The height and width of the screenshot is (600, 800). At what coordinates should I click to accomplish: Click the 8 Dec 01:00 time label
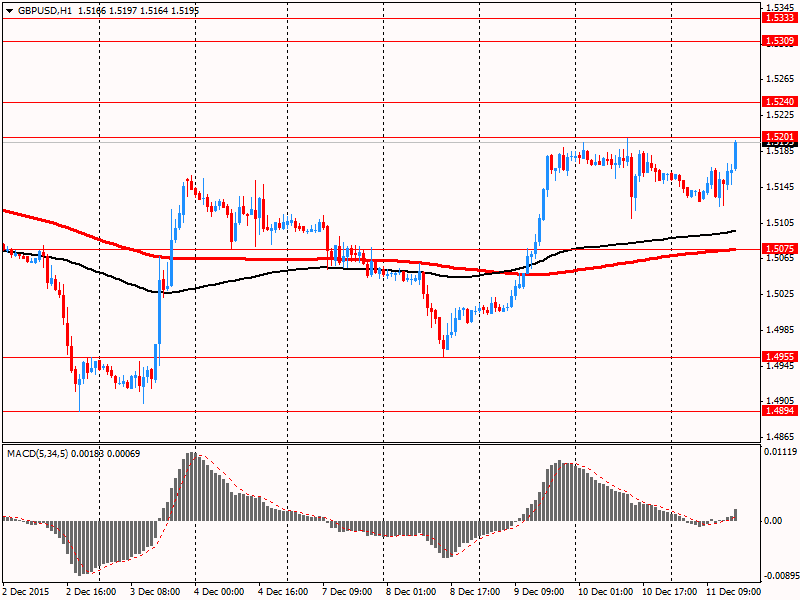[x=411, y=592]
